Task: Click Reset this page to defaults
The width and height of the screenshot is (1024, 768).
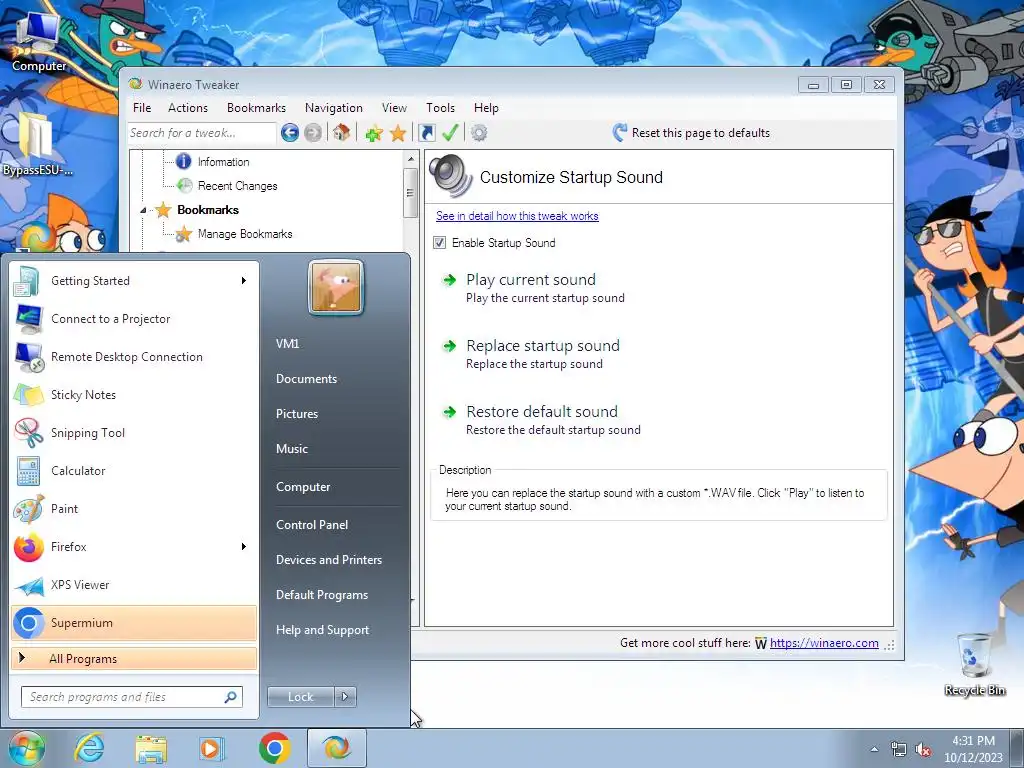Action: pos(701,133)
